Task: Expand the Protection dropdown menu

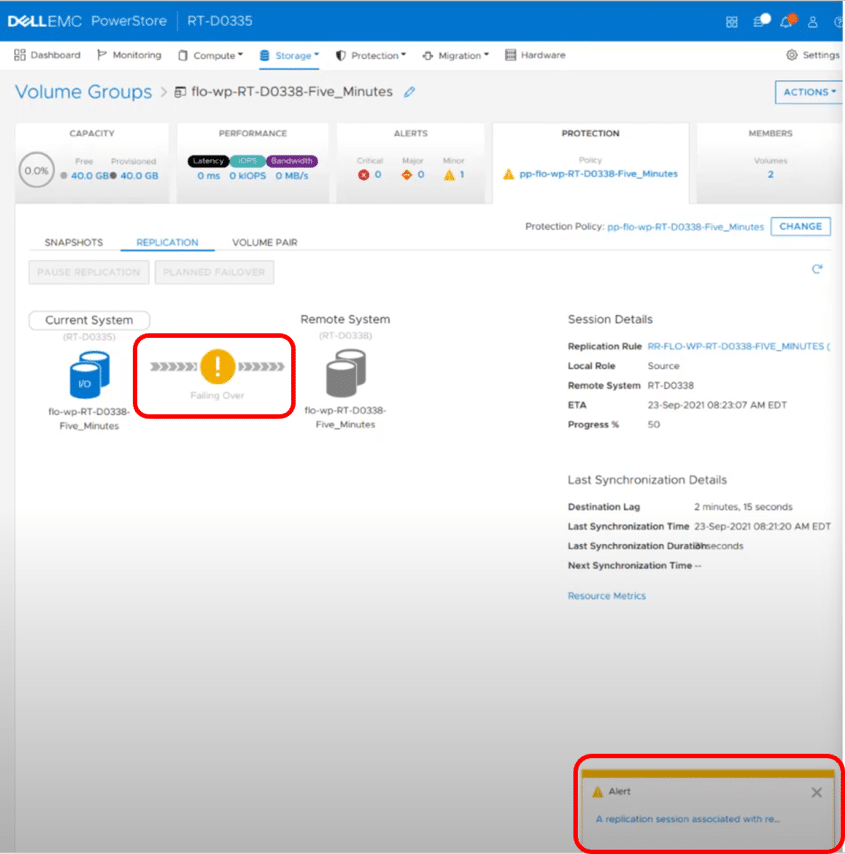Action: click(403, 54)
